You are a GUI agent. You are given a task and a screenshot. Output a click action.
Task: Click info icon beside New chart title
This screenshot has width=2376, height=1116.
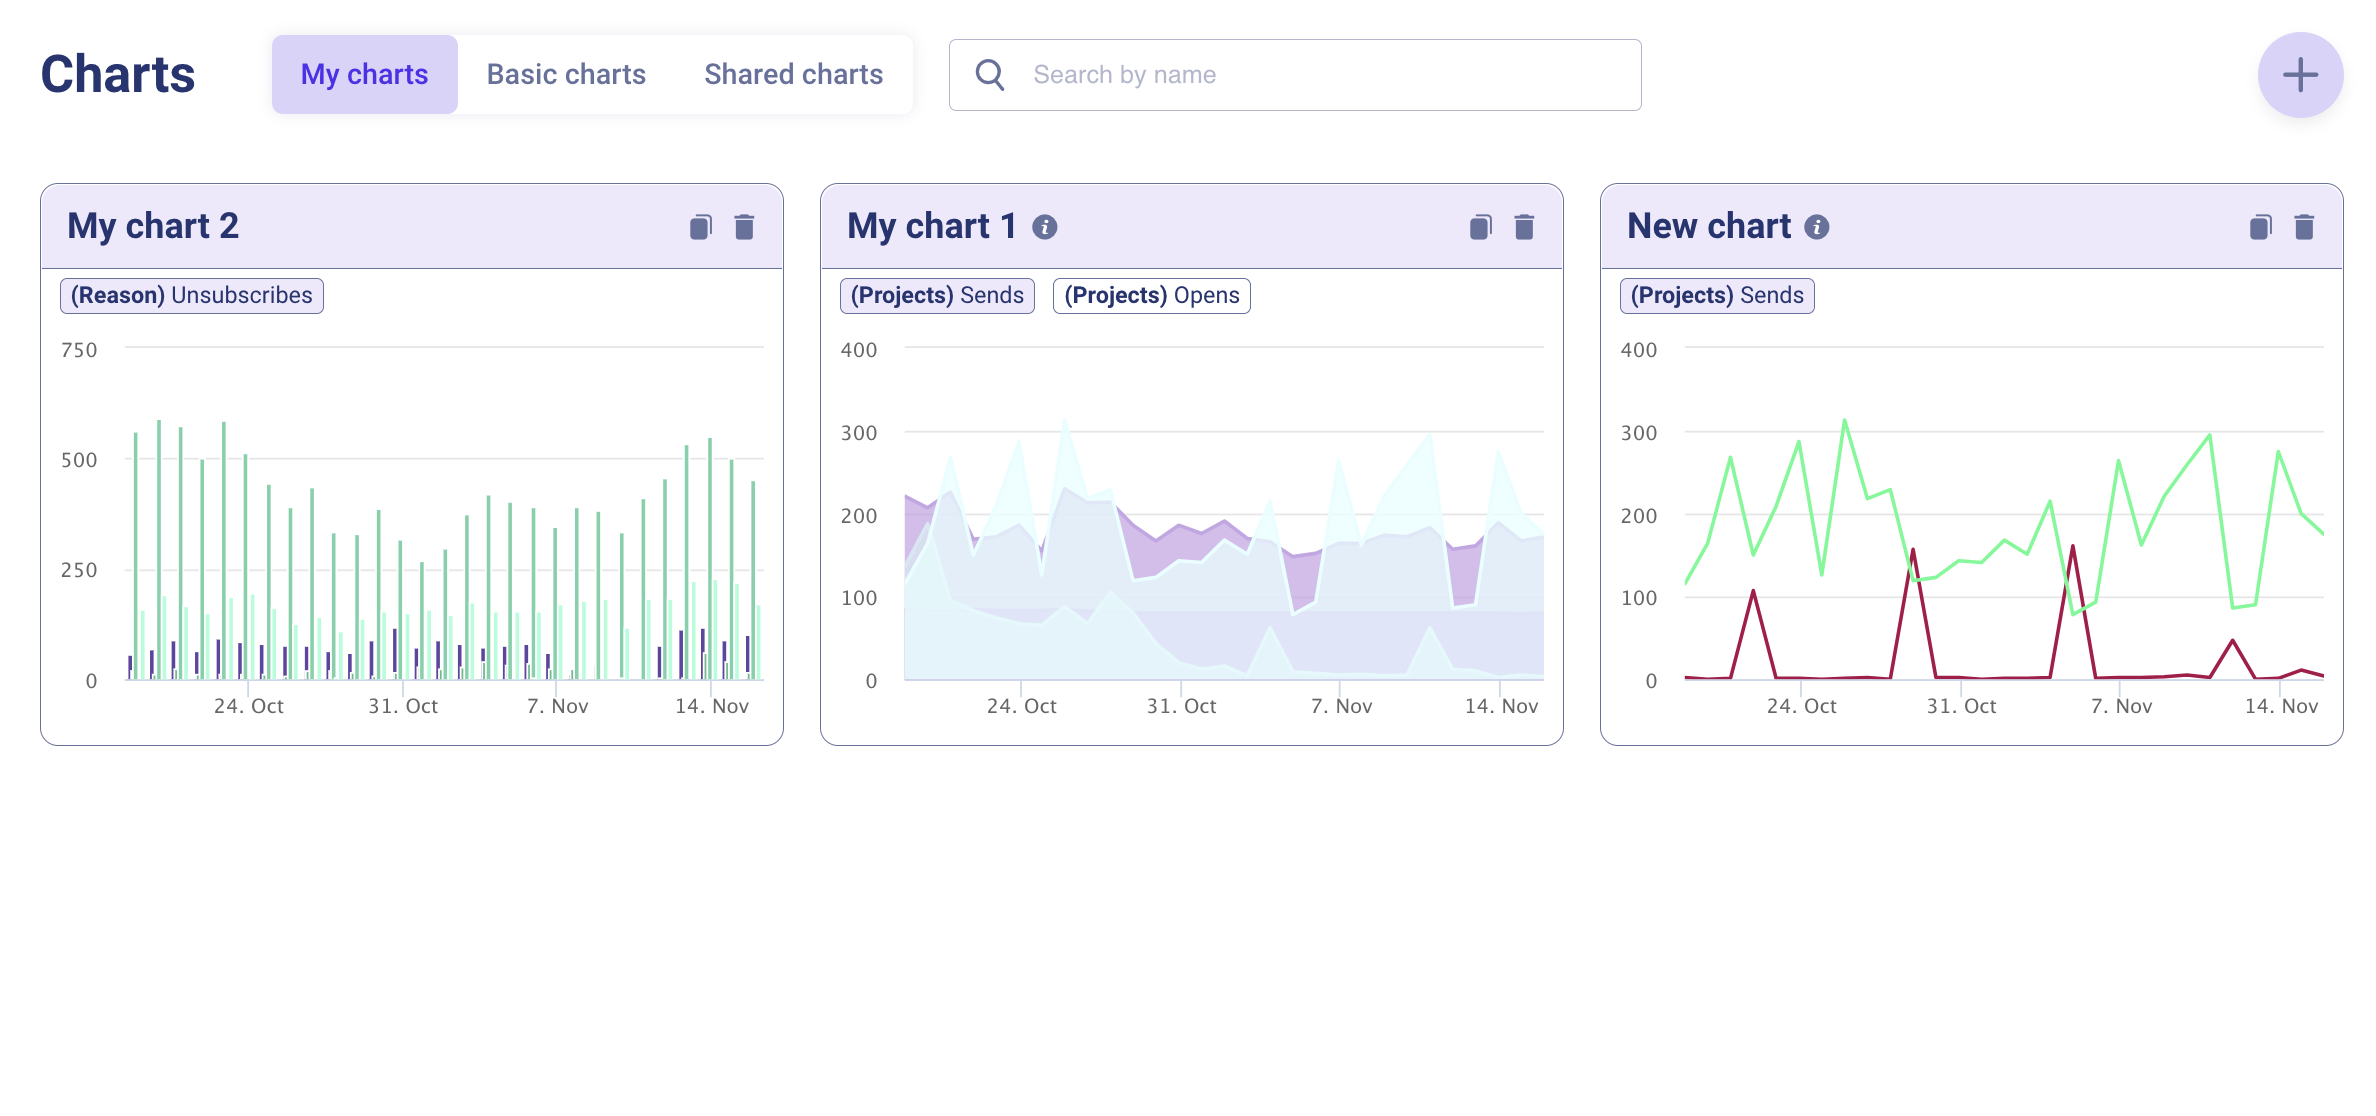1817,227
